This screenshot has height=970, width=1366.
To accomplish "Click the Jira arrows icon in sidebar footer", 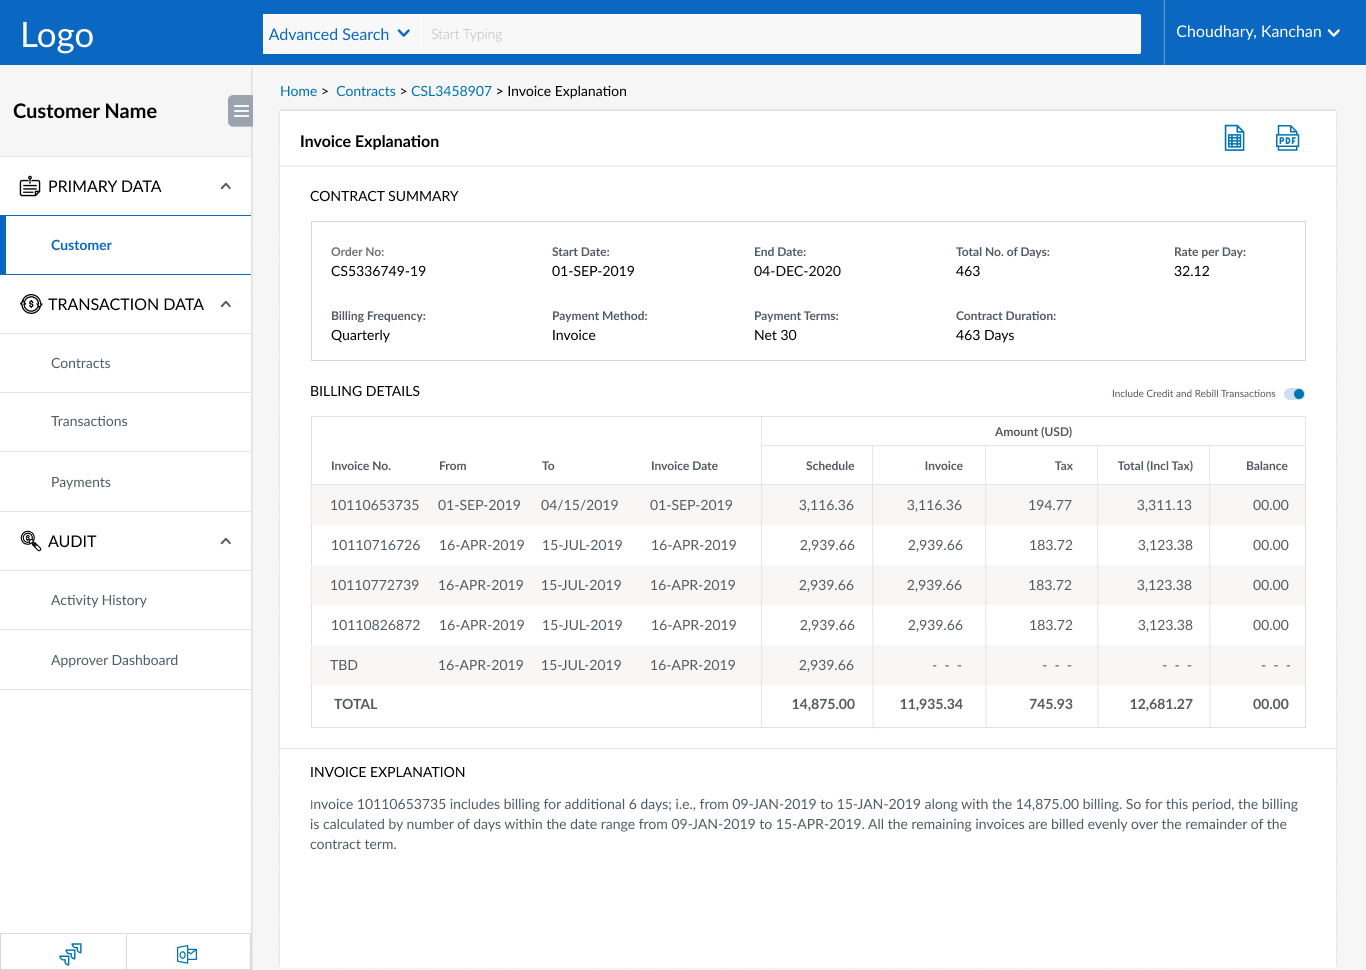I will pos(70,954).
